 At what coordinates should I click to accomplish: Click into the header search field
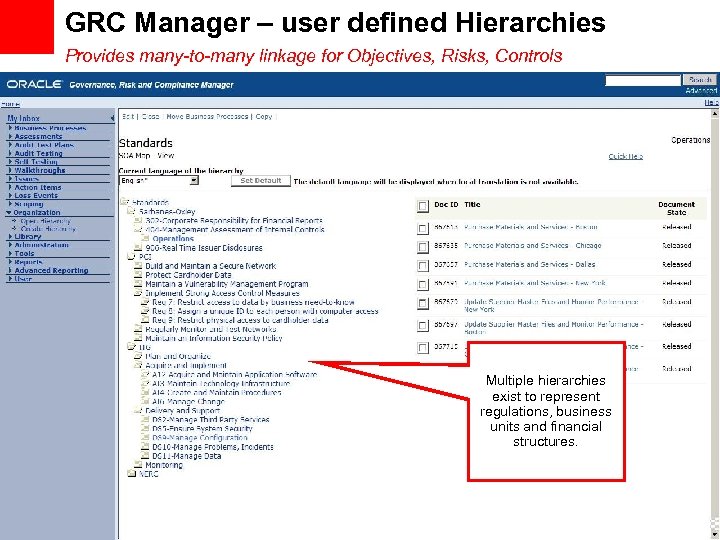point(642,80)
